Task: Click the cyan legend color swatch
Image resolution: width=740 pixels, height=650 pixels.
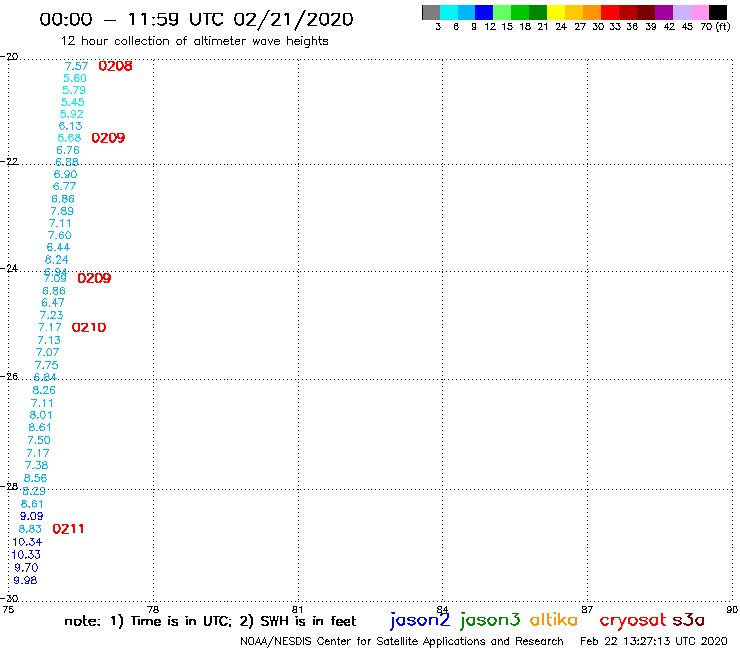Action: tap(449, 12)
